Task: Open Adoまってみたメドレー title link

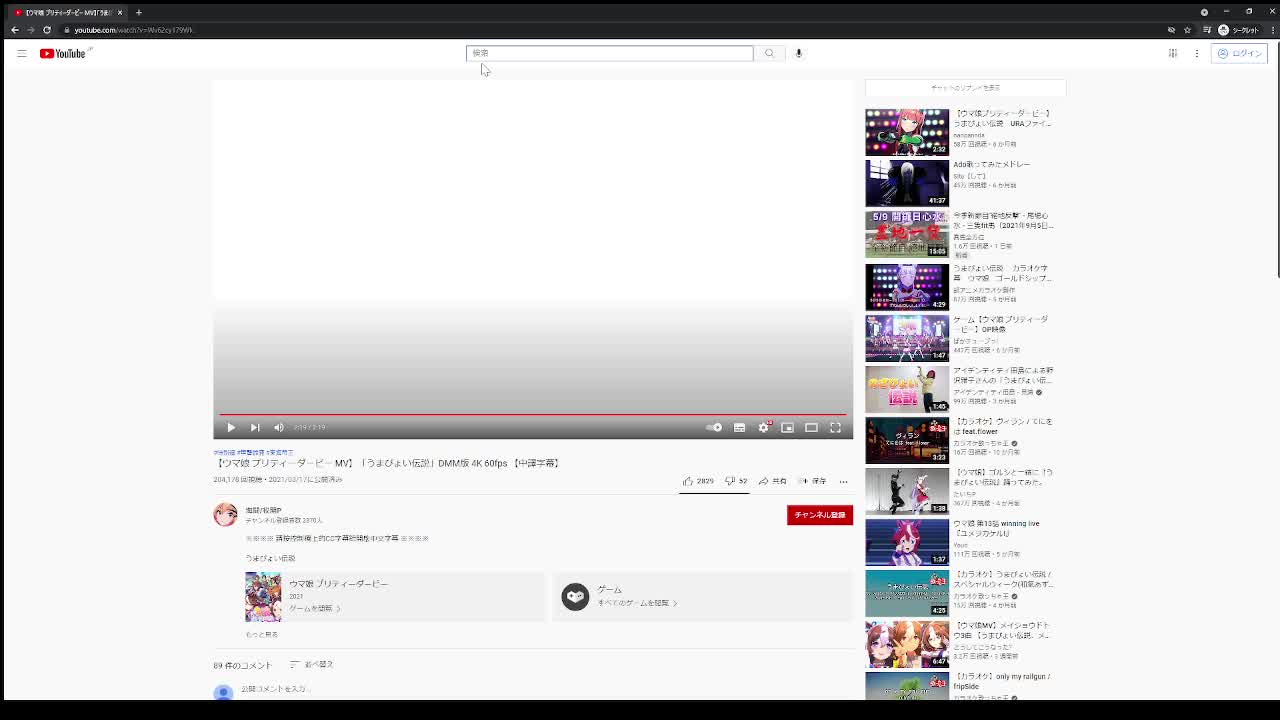Action: coord(991,164)
